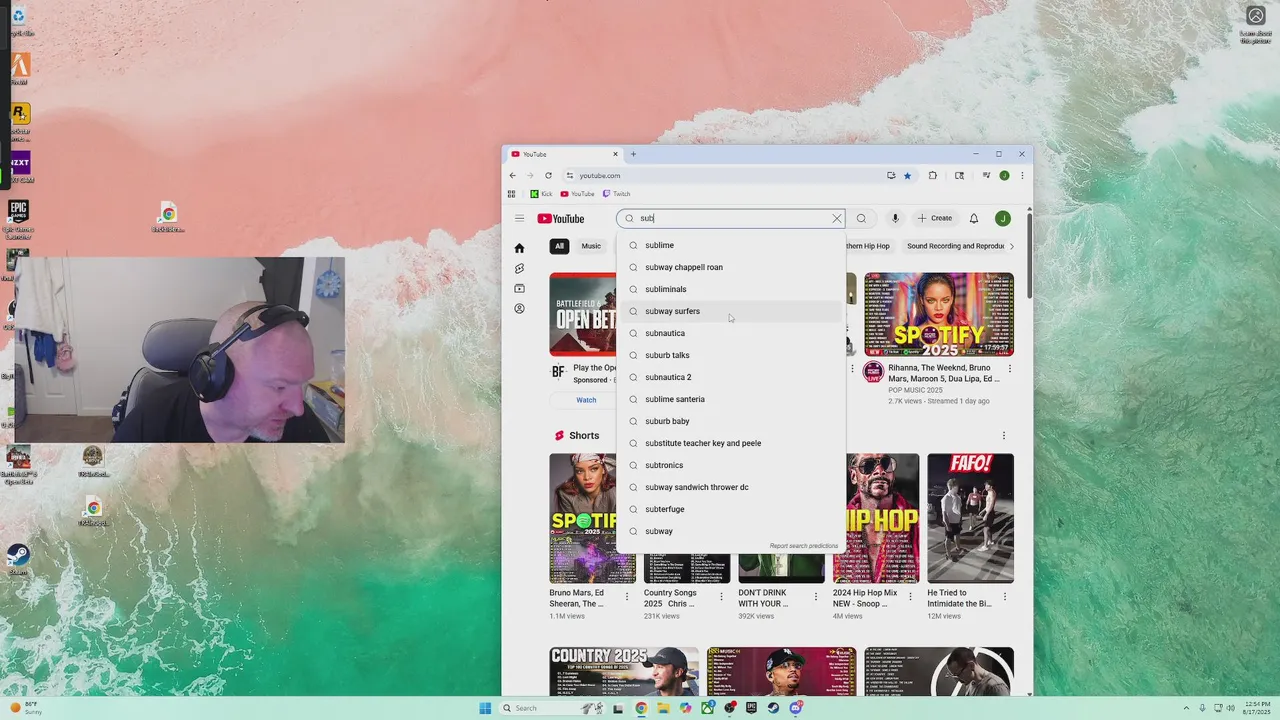Click the Windows taskbar search box
Viewport: 1280px width, 720px height.
tap(551, 708)
